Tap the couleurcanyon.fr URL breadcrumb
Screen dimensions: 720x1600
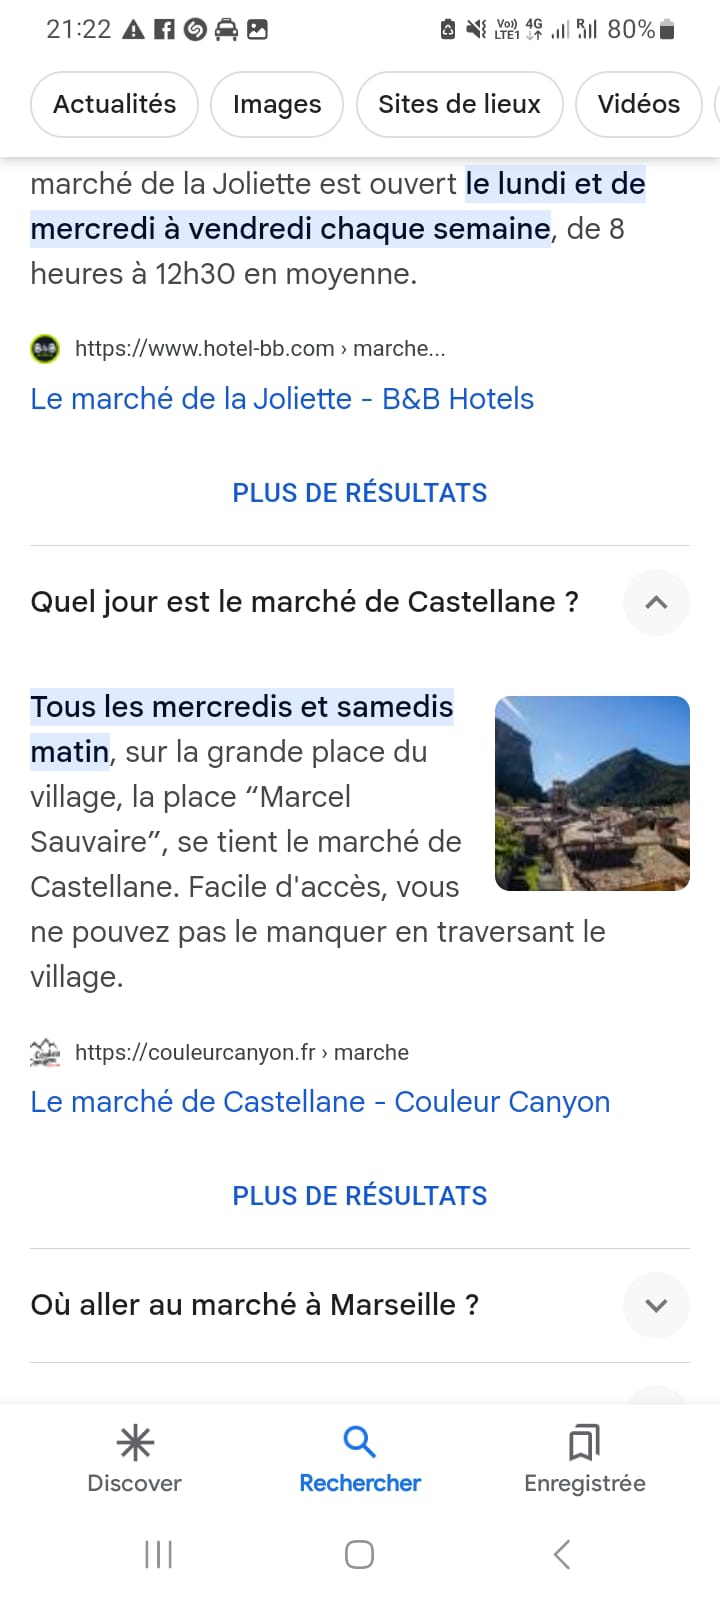(242, 1053)
